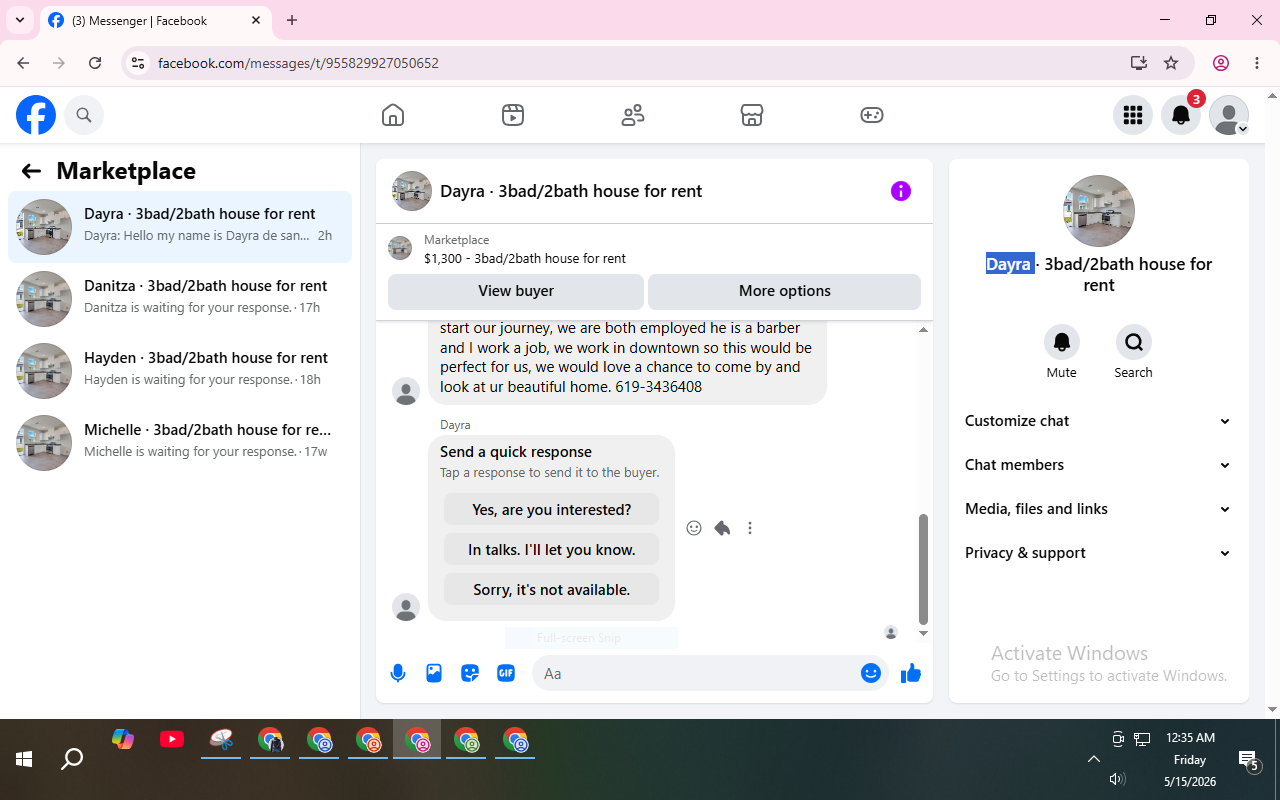
Task: Open Chrome three-dot menu
Action: click(1257, 63)
